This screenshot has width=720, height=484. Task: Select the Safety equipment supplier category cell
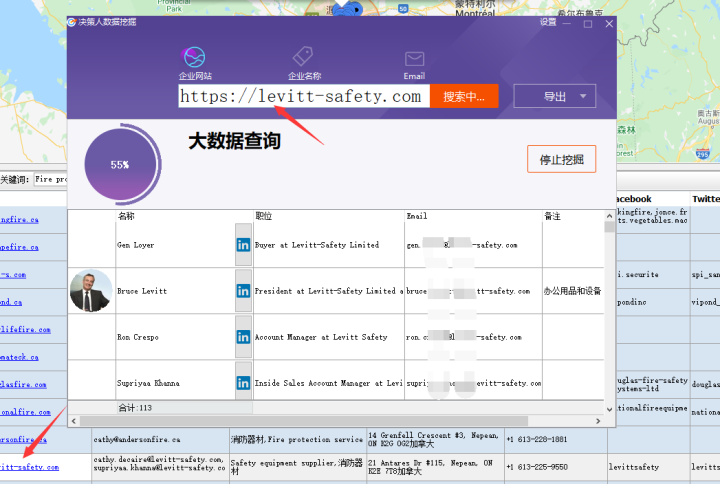coord(298,467)
